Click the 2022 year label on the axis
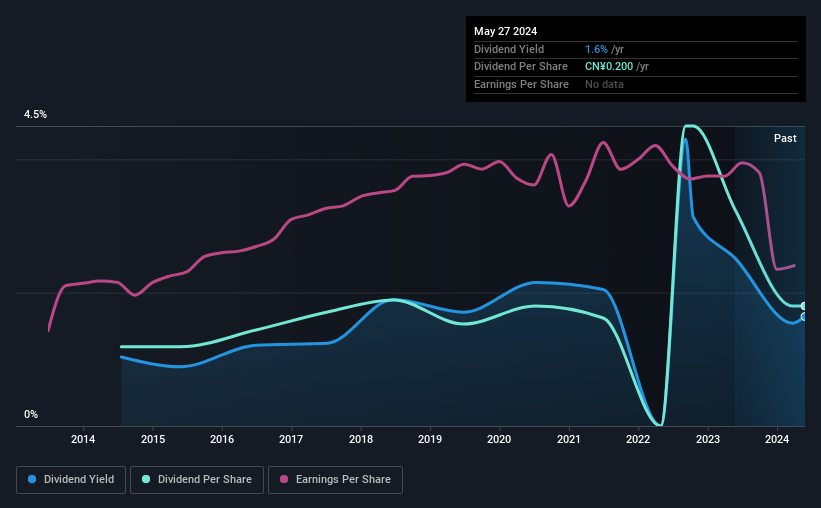 click(638, 439)
